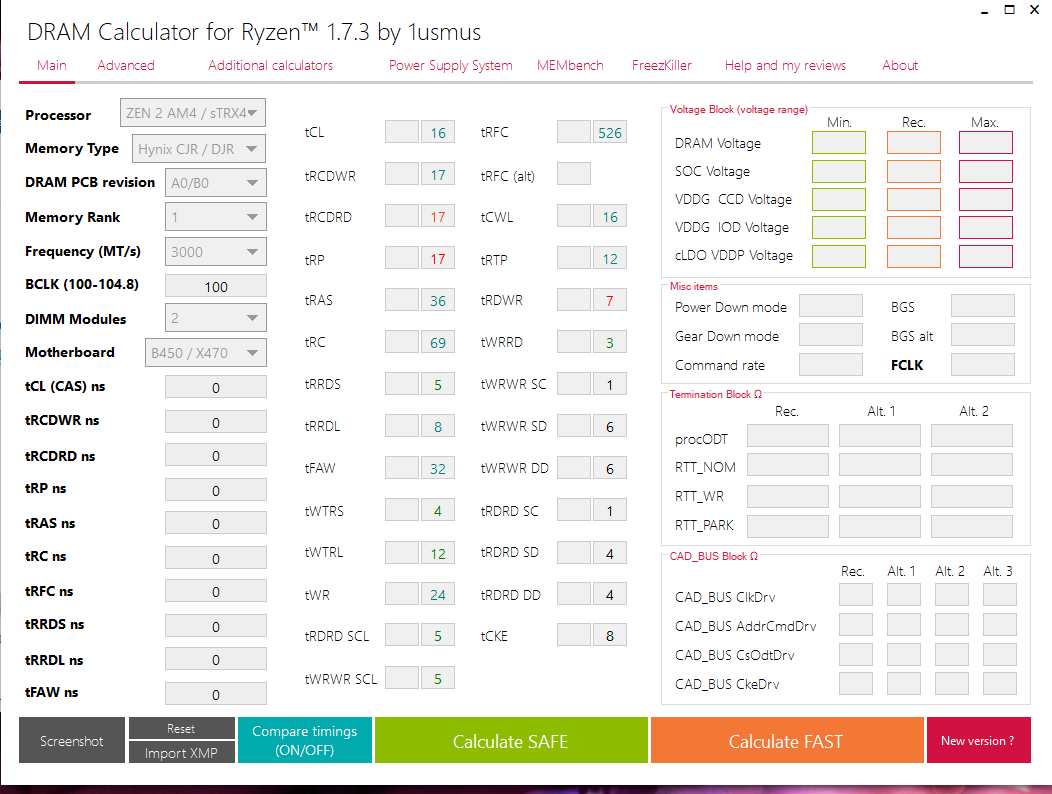Click the CAD_BUS ClkDrv Rec. field
The height and width of the screenshot is (794, 1052).
tap(856, 595)
